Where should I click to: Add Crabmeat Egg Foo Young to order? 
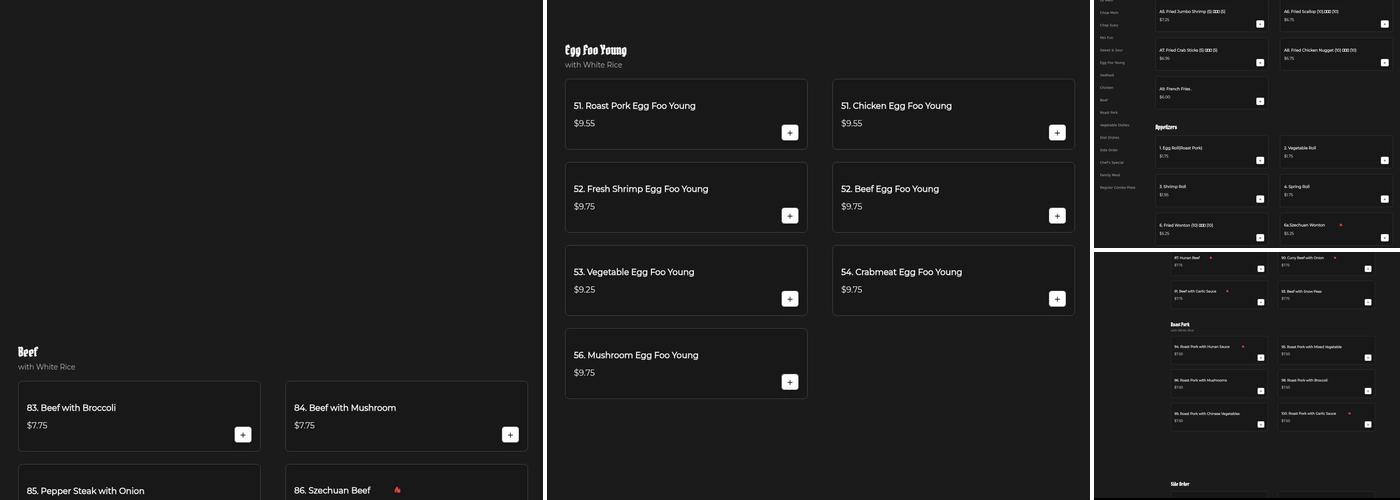point(1057,298)
